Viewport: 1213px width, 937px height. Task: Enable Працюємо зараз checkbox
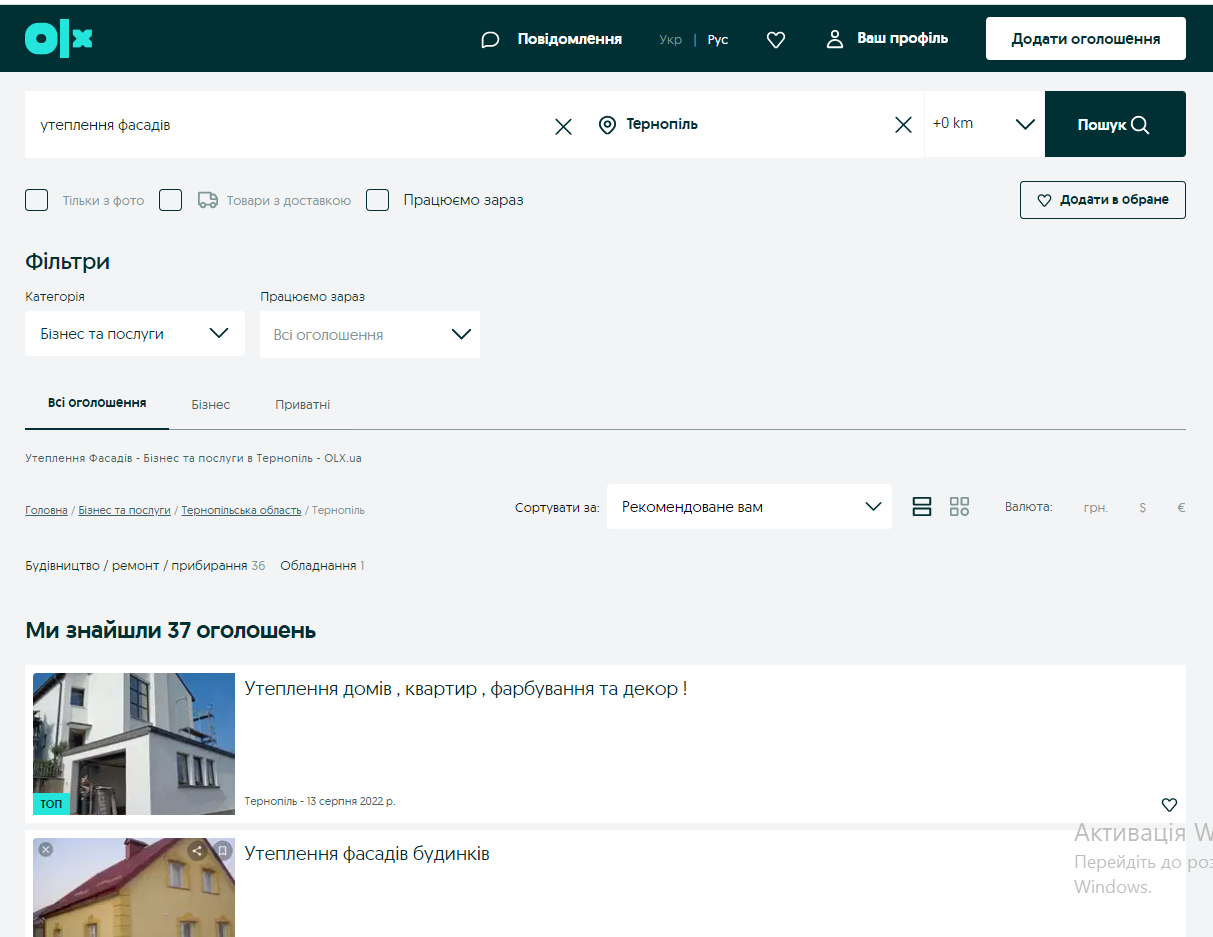pyautogui.click(x=377, y=200)
